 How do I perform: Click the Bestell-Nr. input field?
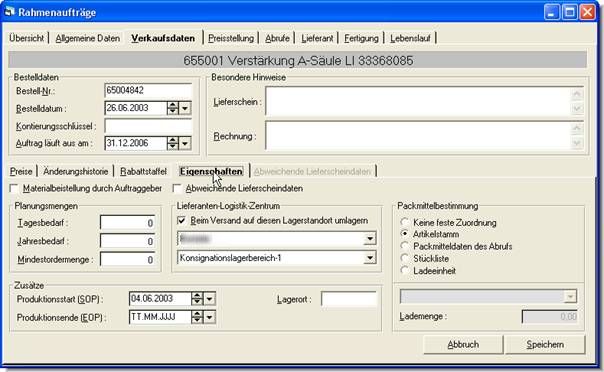(x=148, y=90)
